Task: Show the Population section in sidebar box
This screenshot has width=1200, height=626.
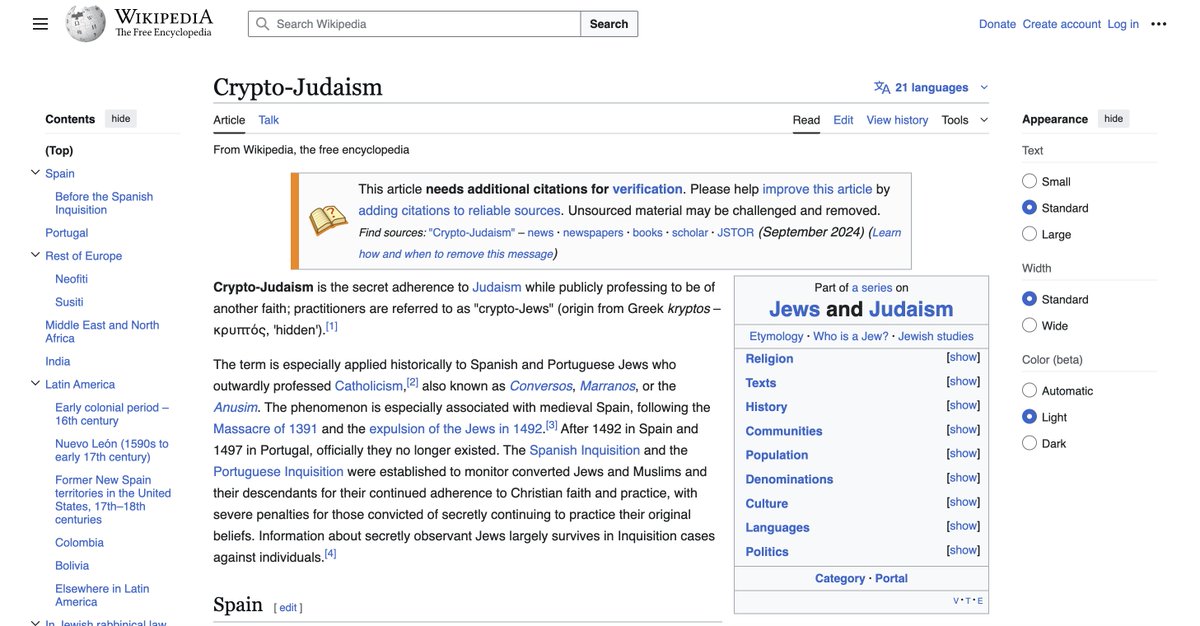Action: tap(963, 453)
